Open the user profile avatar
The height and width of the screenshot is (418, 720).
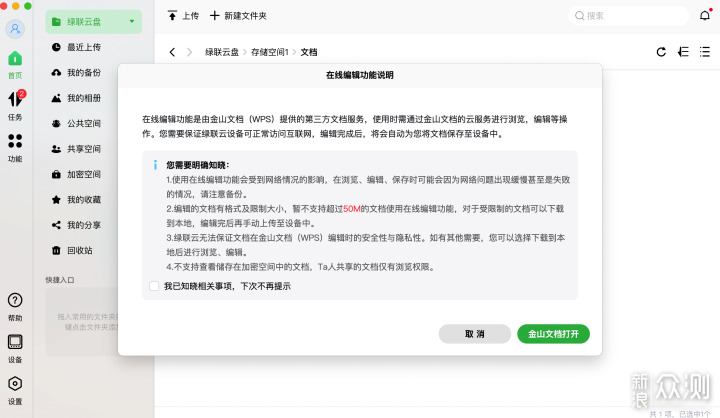pos(15,29)
